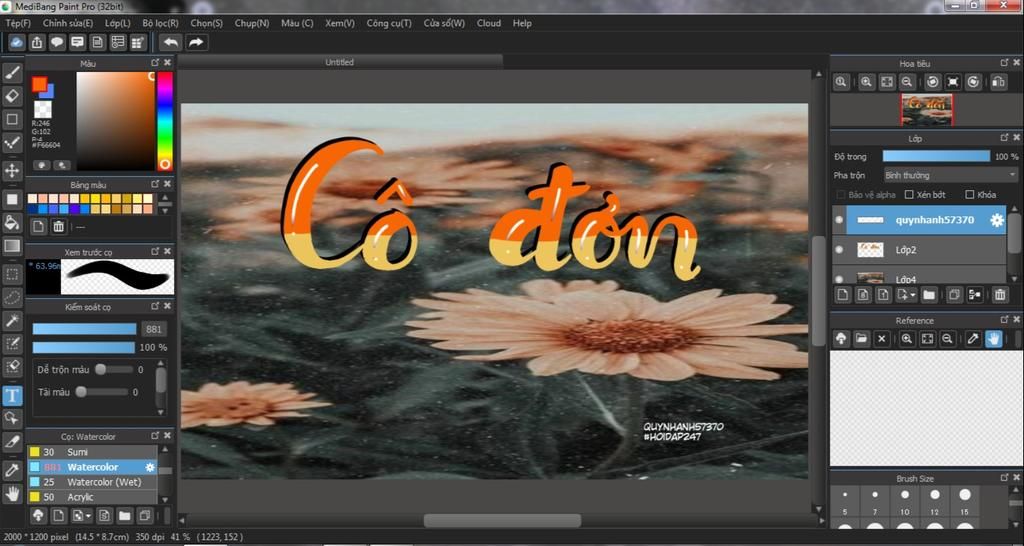Select the Acrylic brush

click(x=92, y=497)
